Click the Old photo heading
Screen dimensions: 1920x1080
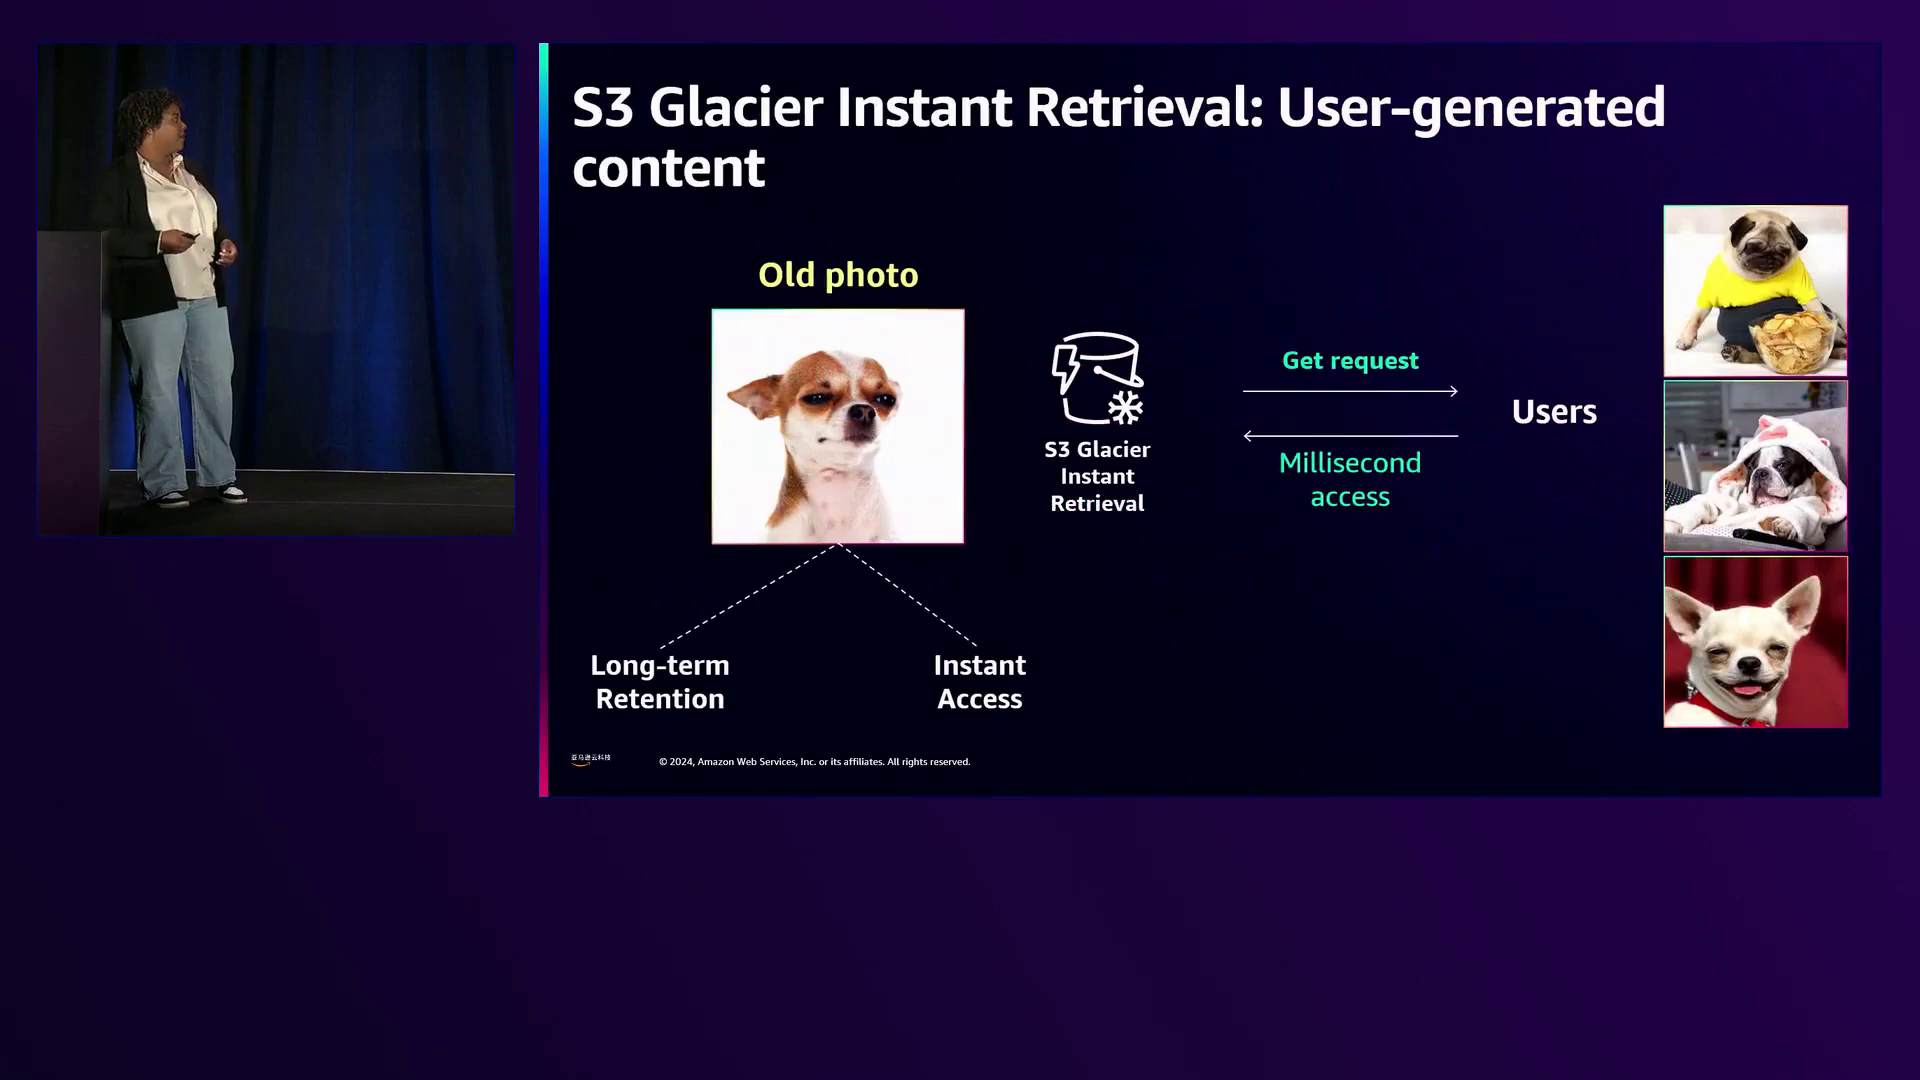point(838,275)
